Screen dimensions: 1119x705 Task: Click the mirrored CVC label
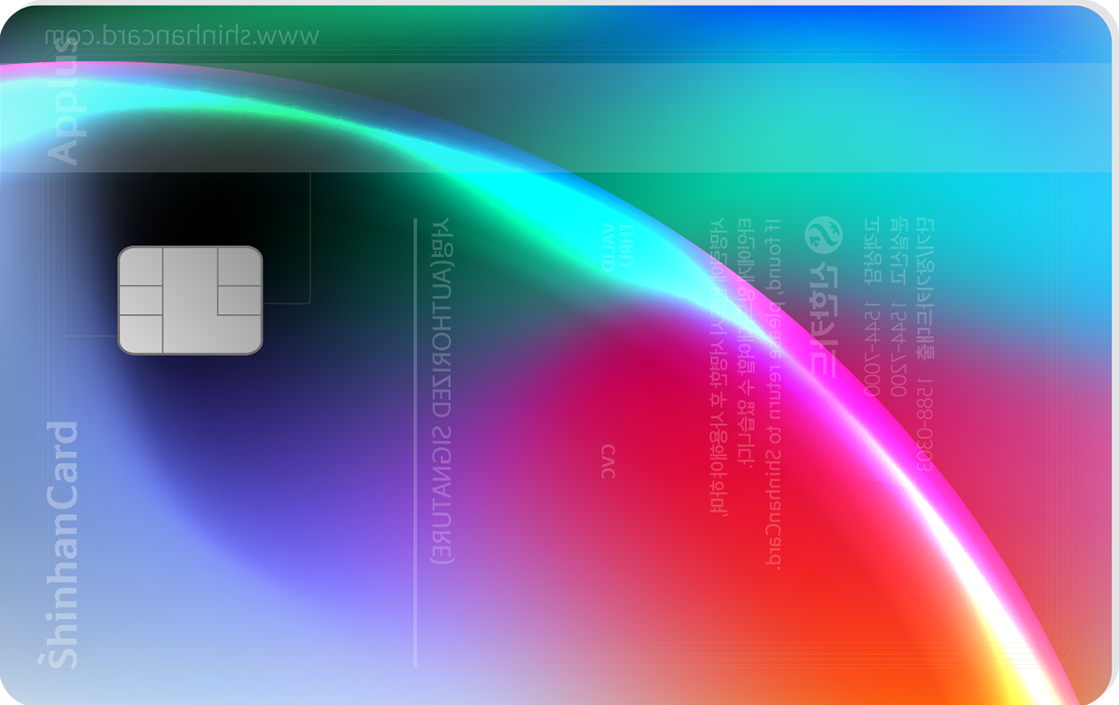(608, 462)
